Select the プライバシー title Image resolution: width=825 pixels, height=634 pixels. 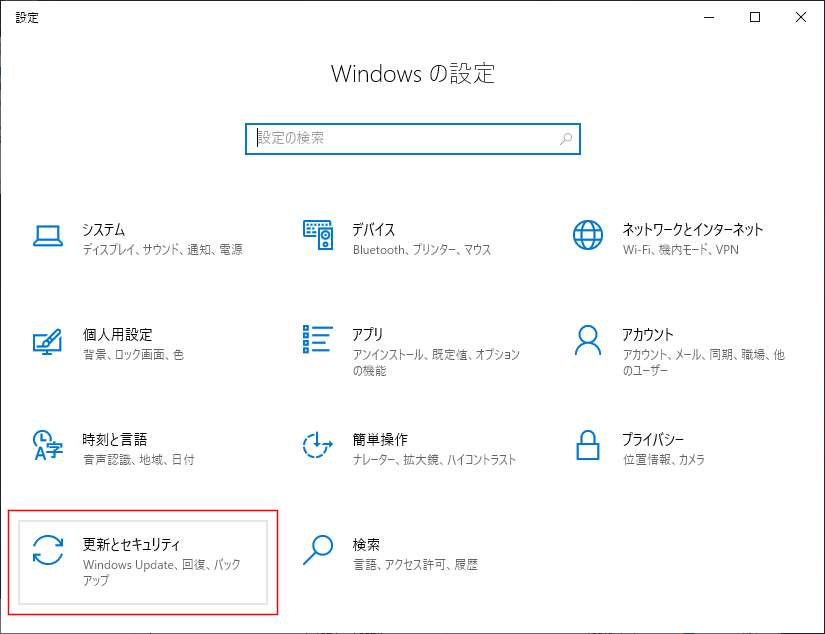(x=653, y=439)
